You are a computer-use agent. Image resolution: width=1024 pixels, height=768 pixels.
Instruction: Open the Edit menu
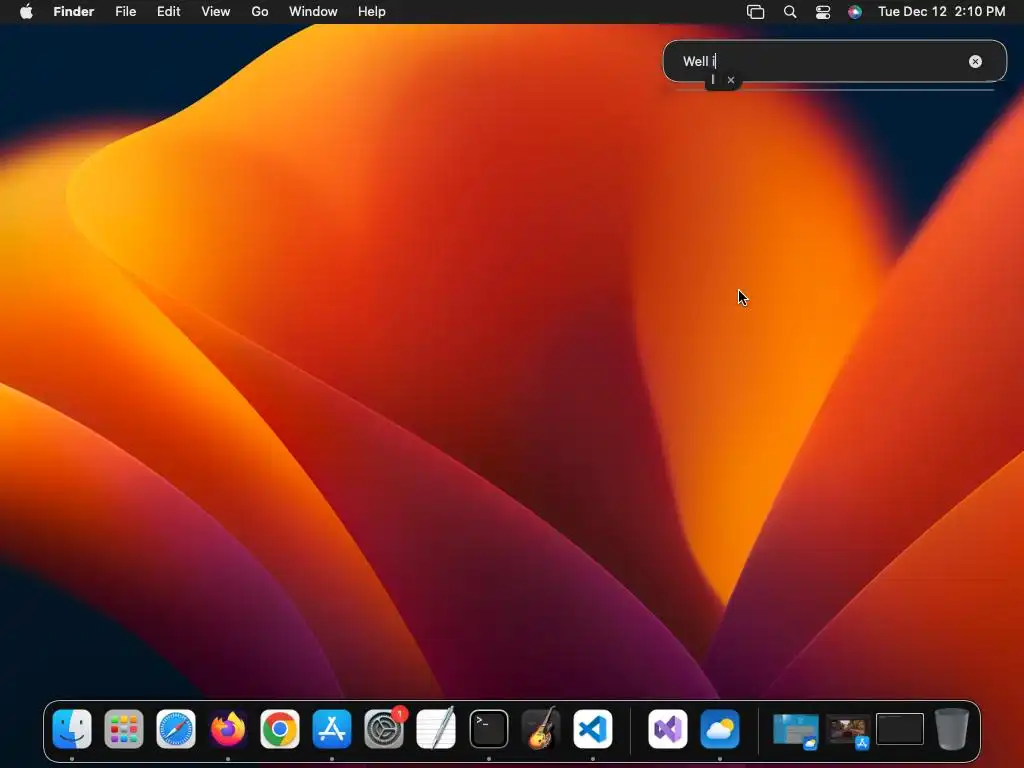(x=168, y=12)
